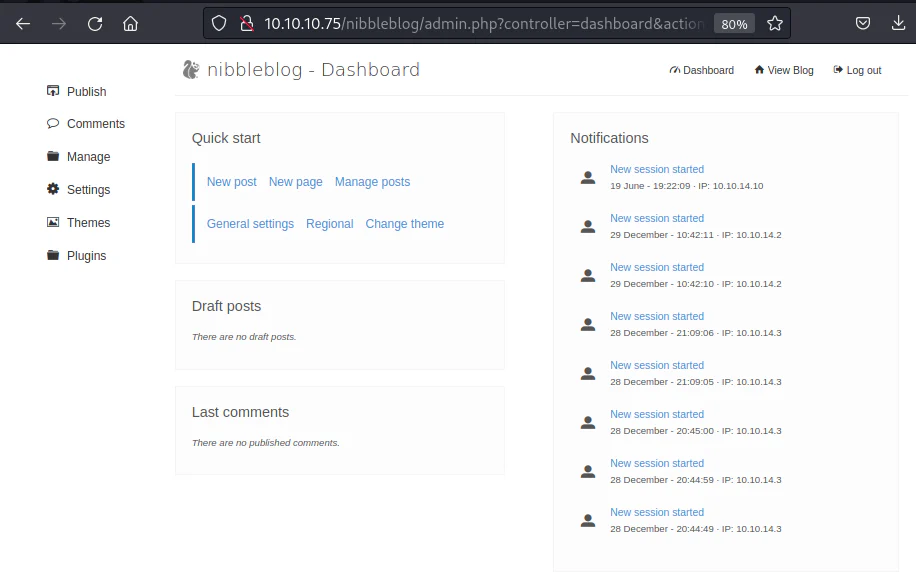Click the Draft posts heading
Viewport: 916px width, 587px height.
coord(226,306)
